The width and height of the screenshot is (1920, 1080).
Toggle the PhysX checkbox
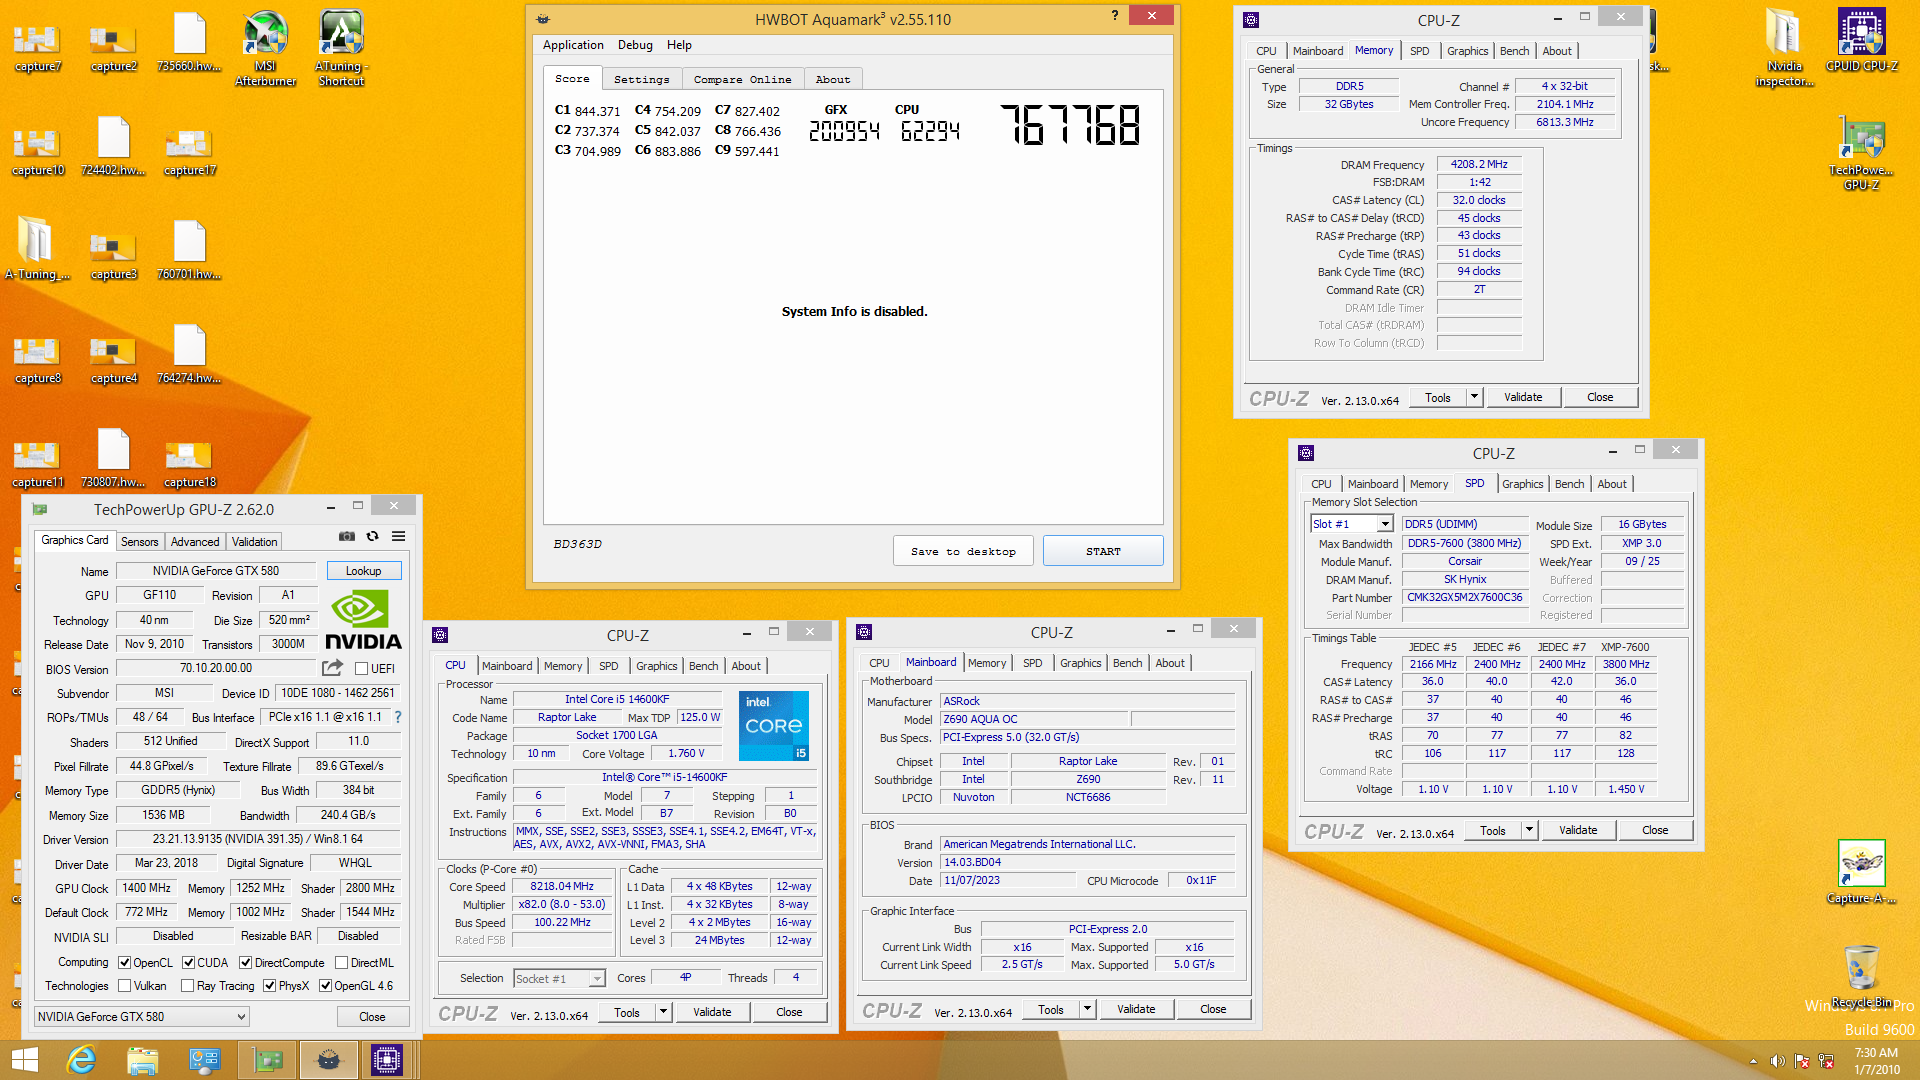[x=270, y=986]
